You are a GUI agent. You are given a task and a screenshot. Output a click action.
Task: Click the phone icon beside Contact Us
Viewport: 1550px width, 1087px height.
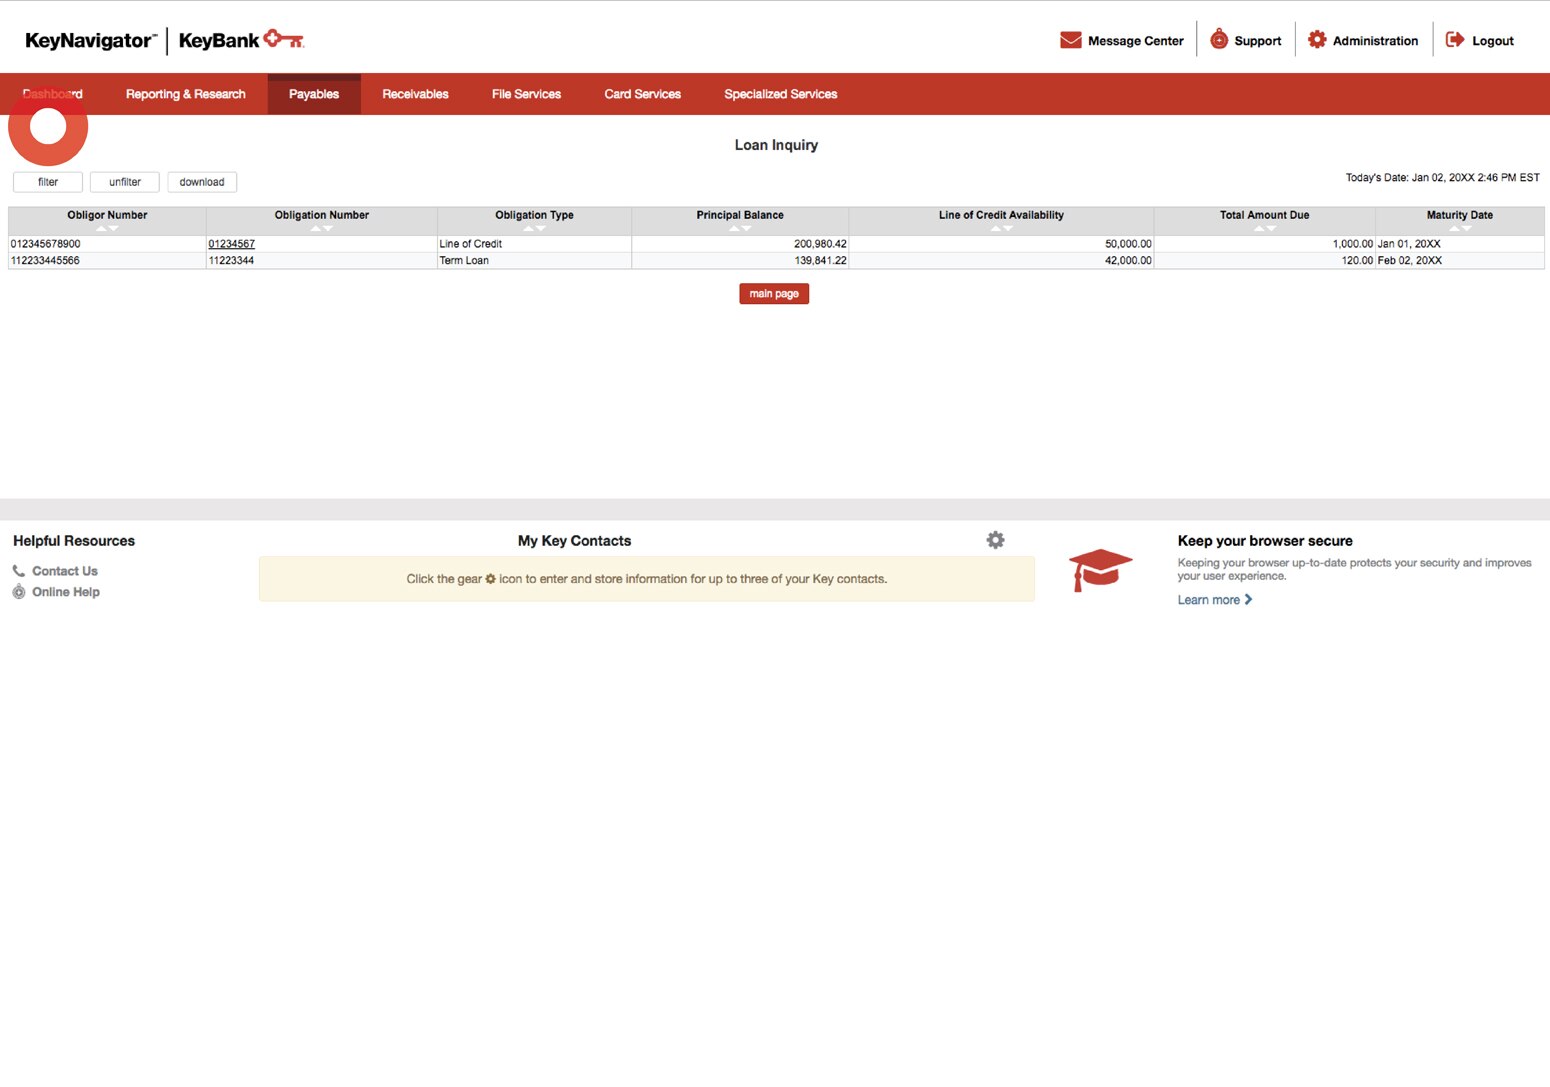(19, 570)
